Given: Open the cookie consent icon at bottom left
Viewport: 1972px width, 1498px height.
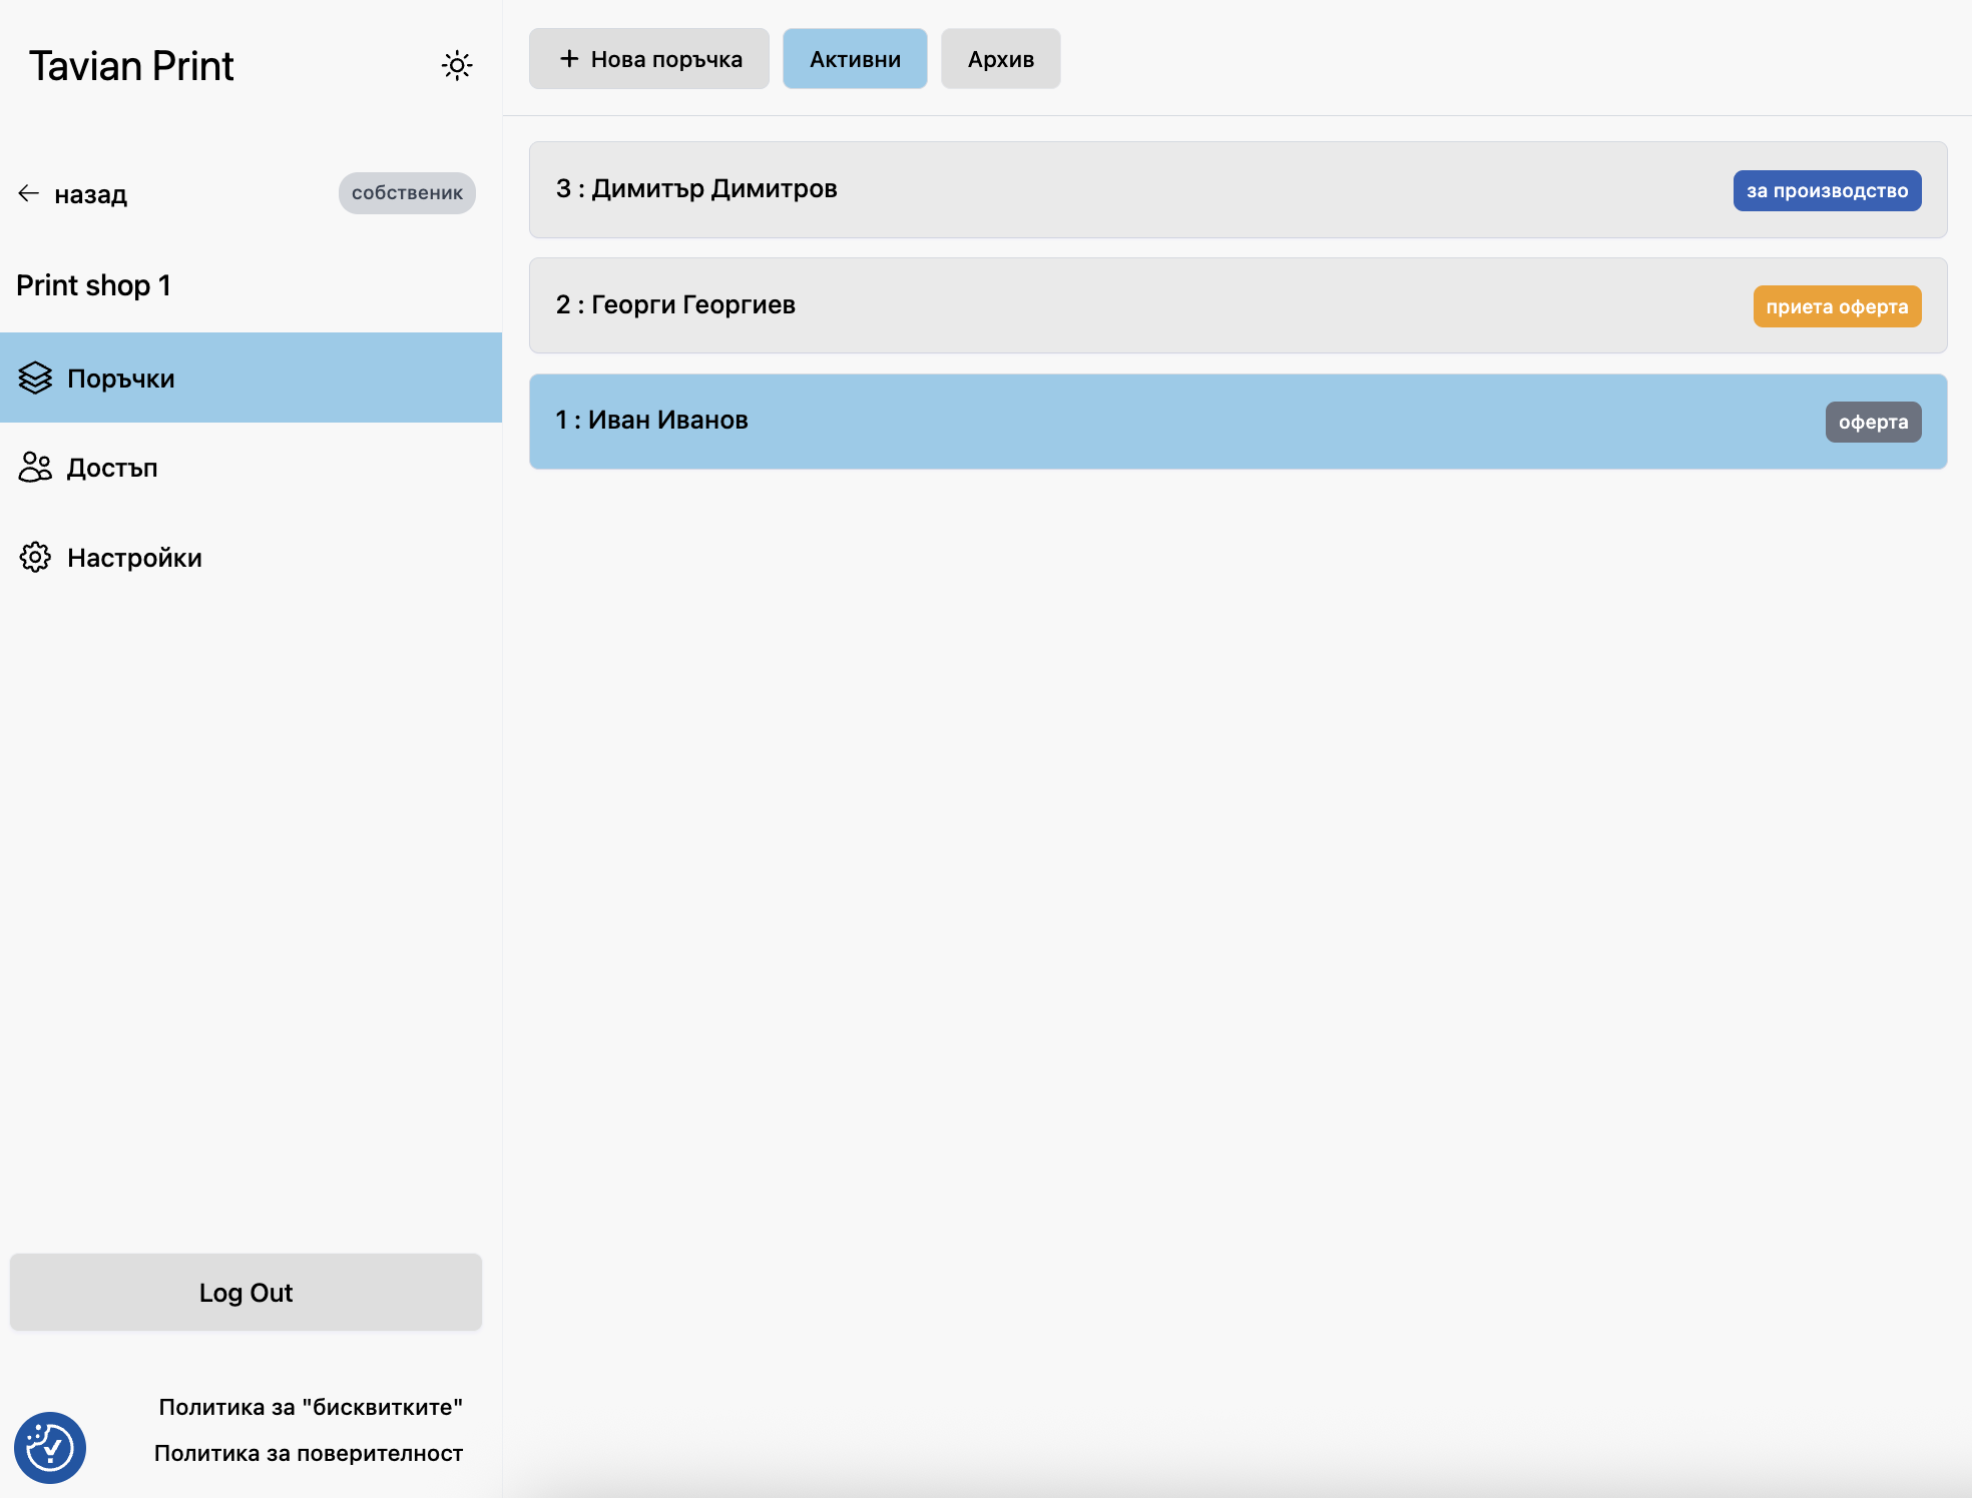Looking at the screenshot, I should click(50, 1447).
